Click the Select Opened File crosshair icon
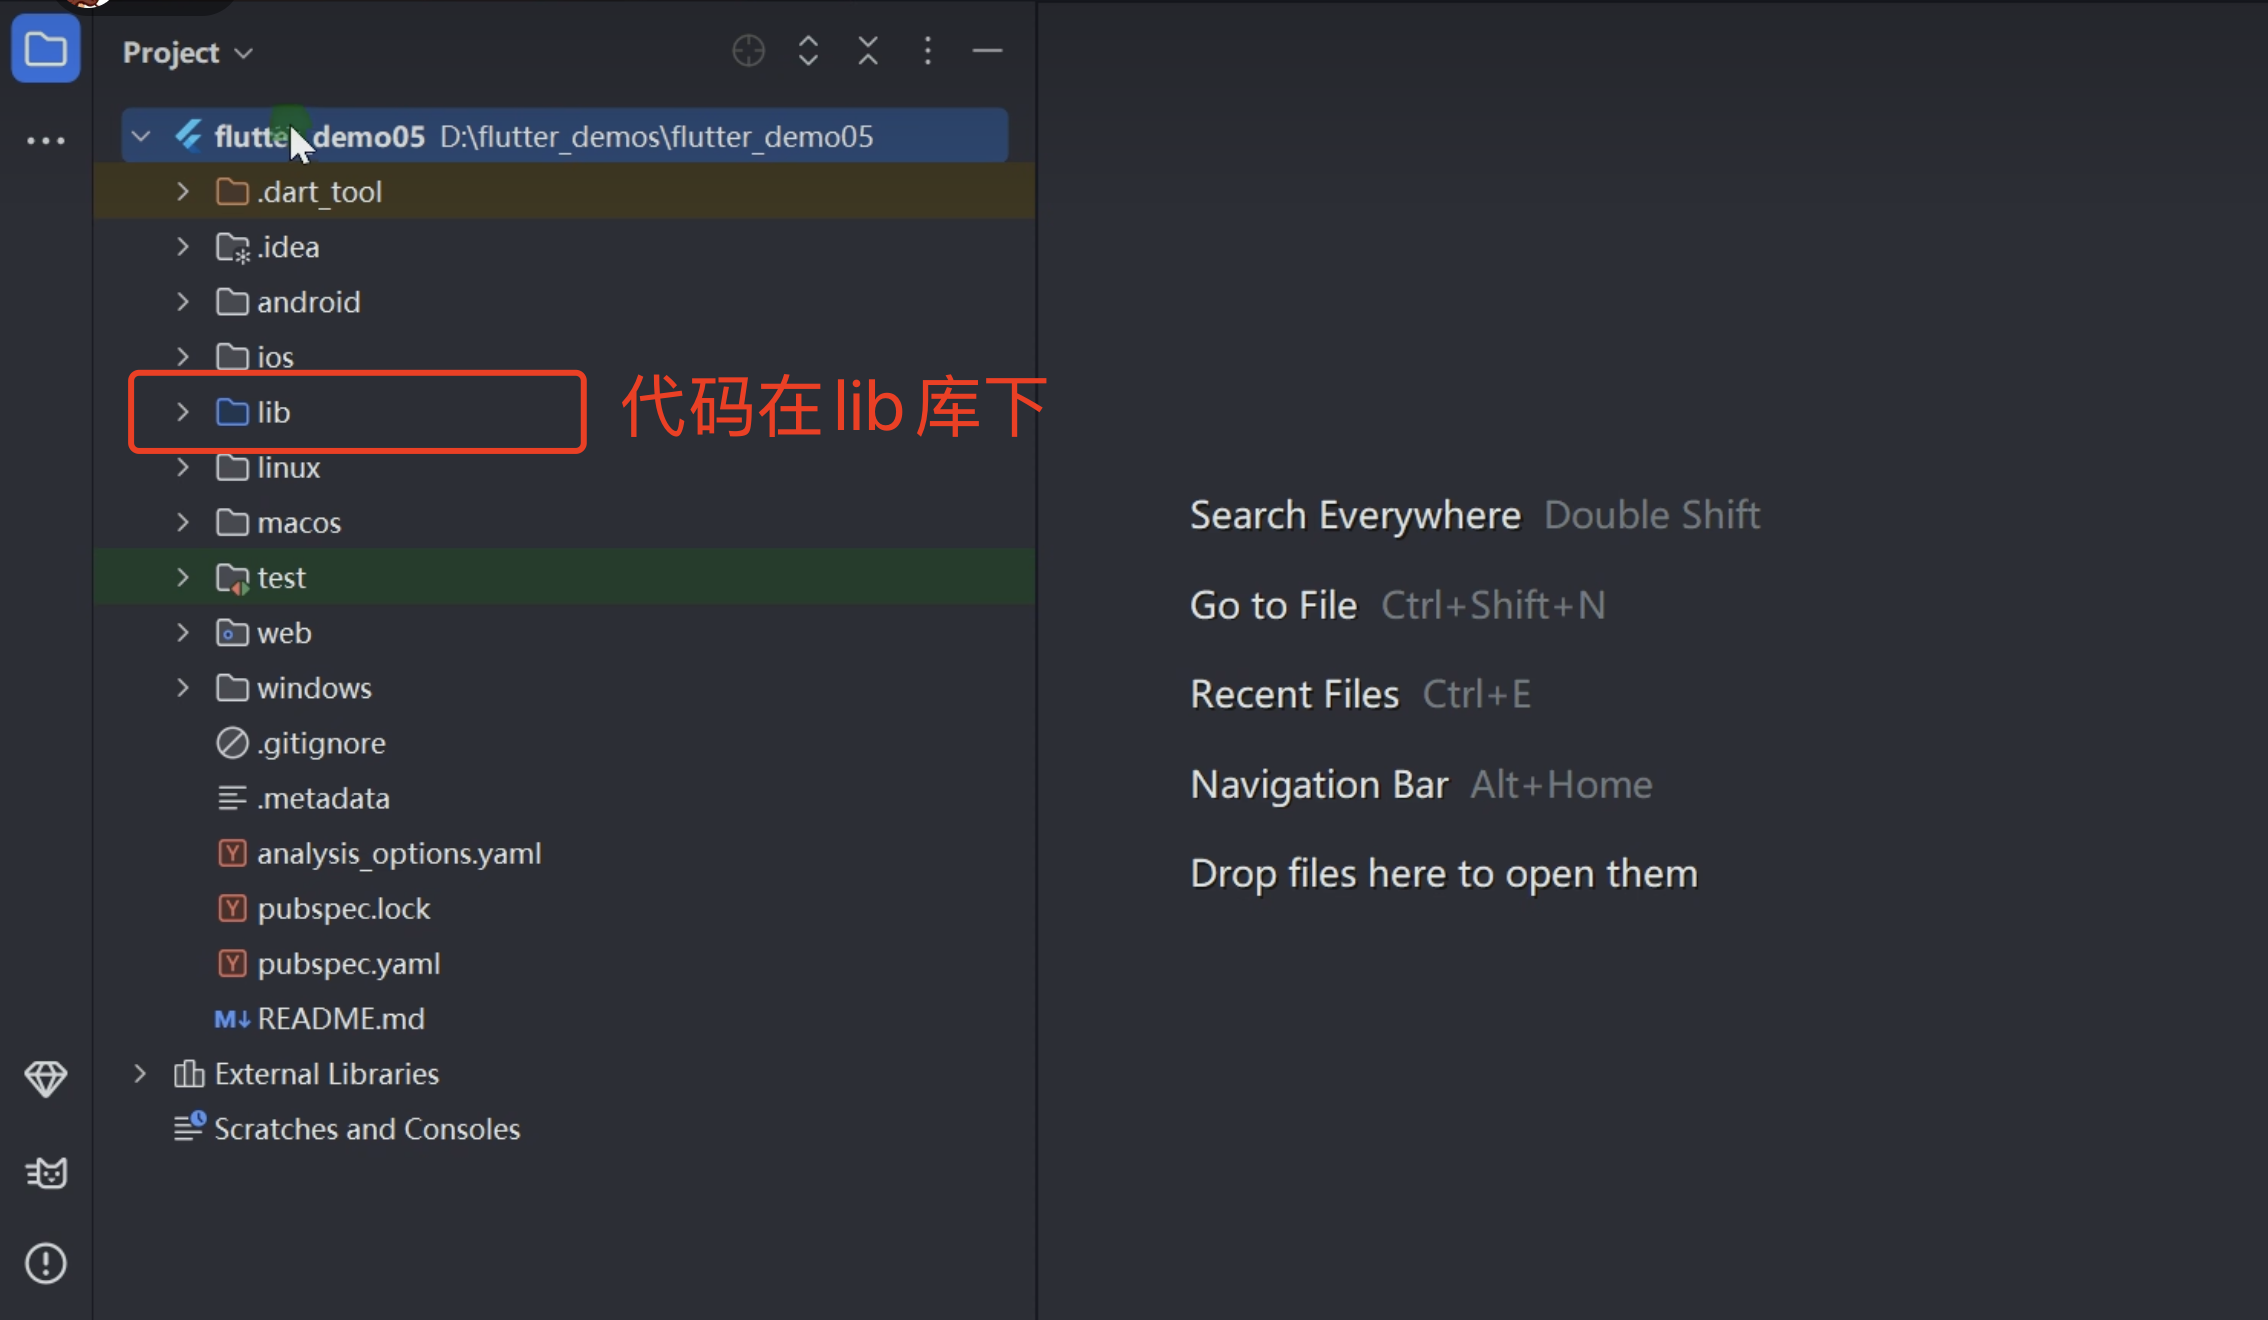 [748, 51]
